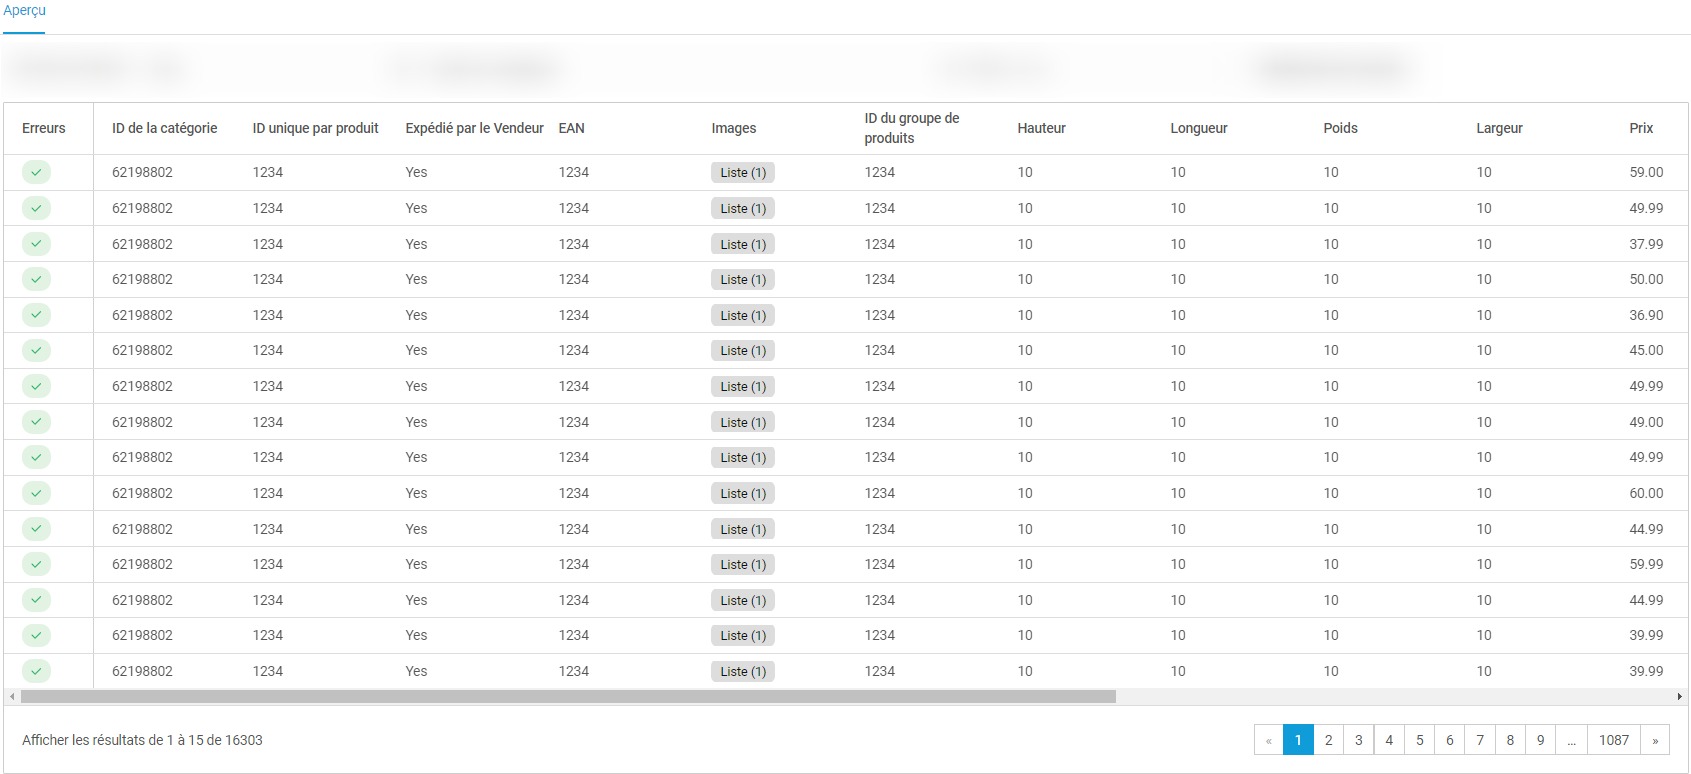Jump to last page 1087
This screenshot has height=774, width=1691.
[x=1614, y=740]
